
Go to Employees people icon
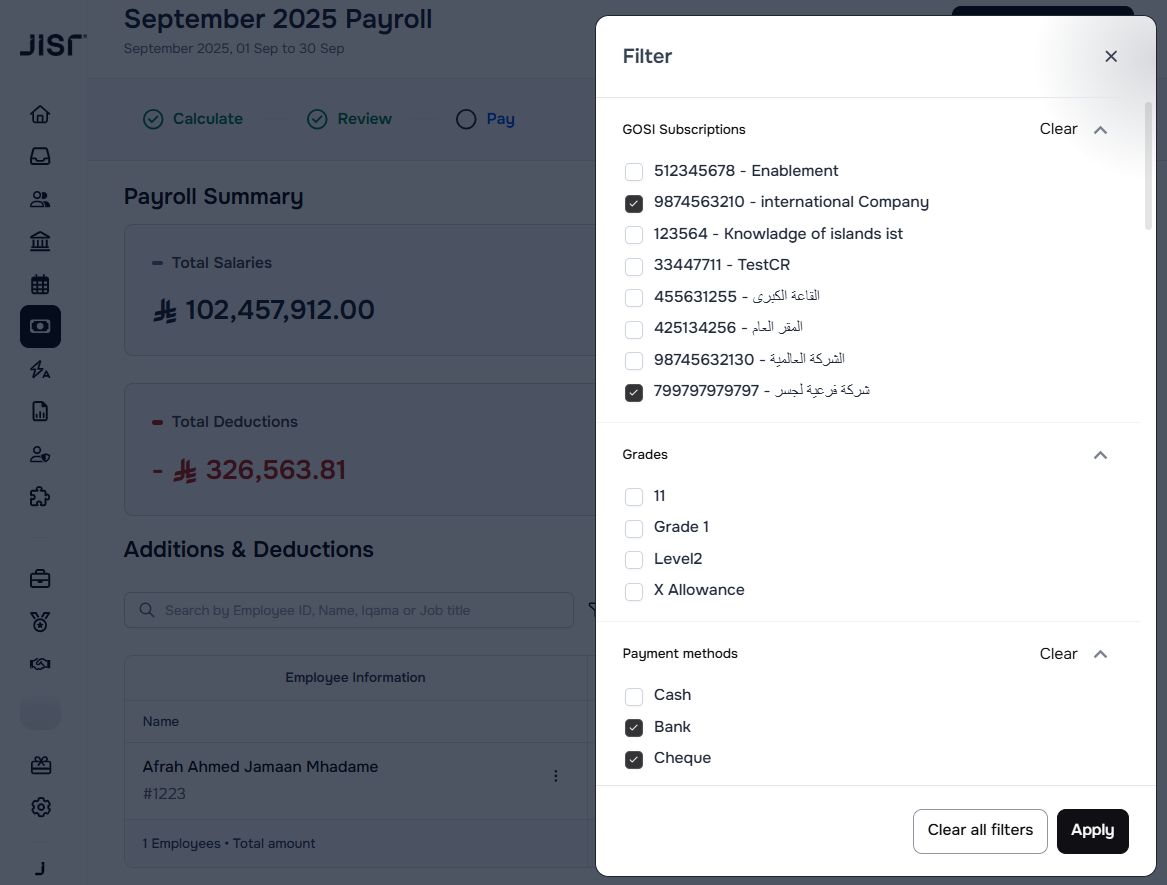[x=40, y=199]
